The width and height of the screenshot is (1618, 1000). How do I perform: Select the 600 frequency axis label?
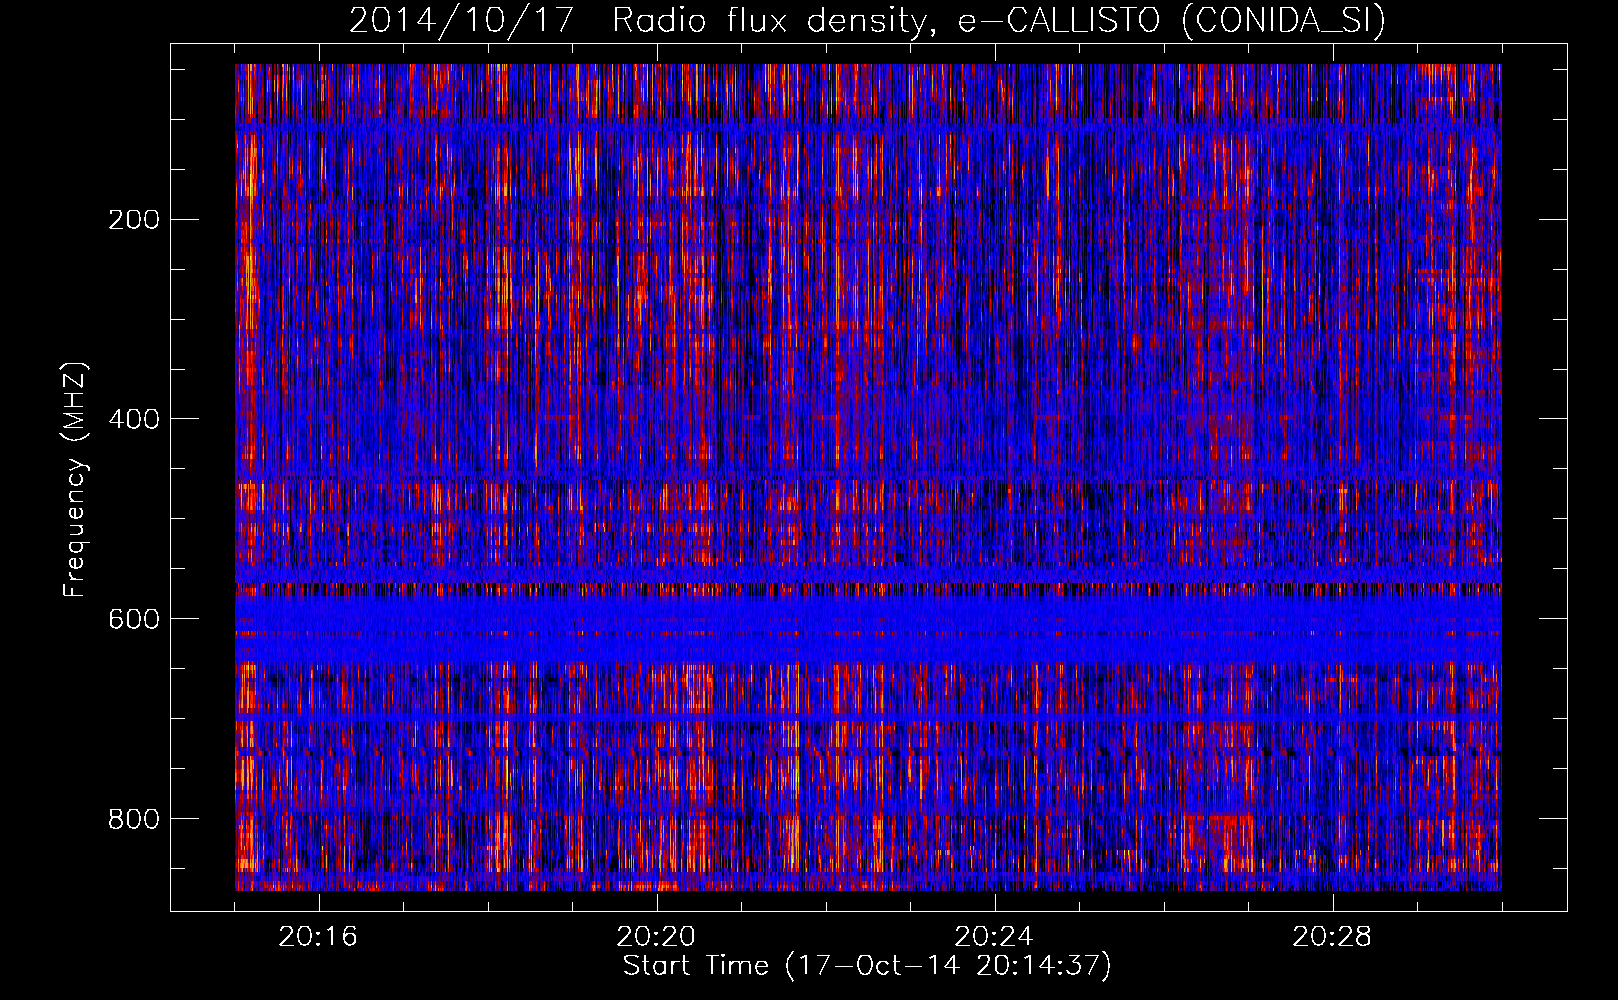[x=134, y=620]
